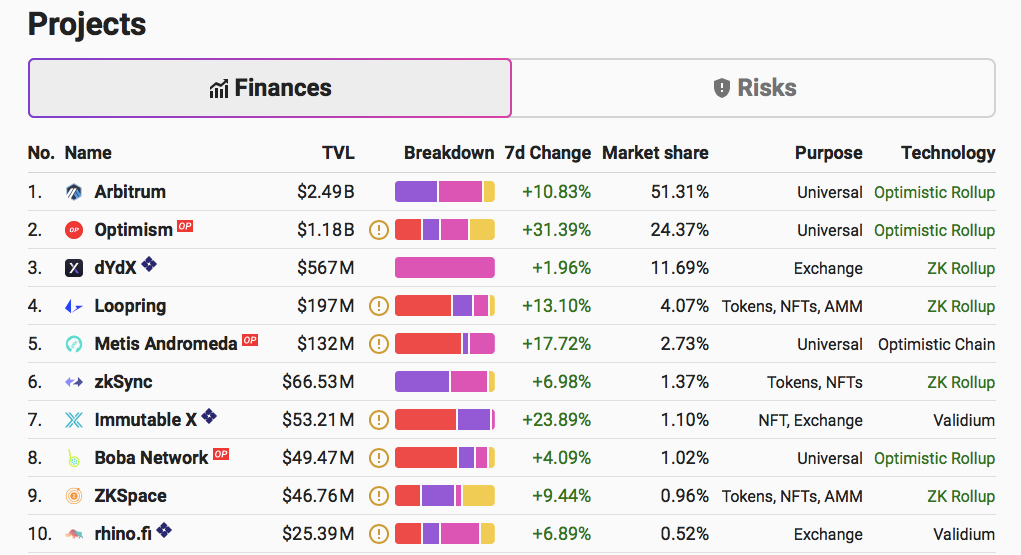
Task: Click the ZKSpace logo icon
Action: click(x=74, y=496)
